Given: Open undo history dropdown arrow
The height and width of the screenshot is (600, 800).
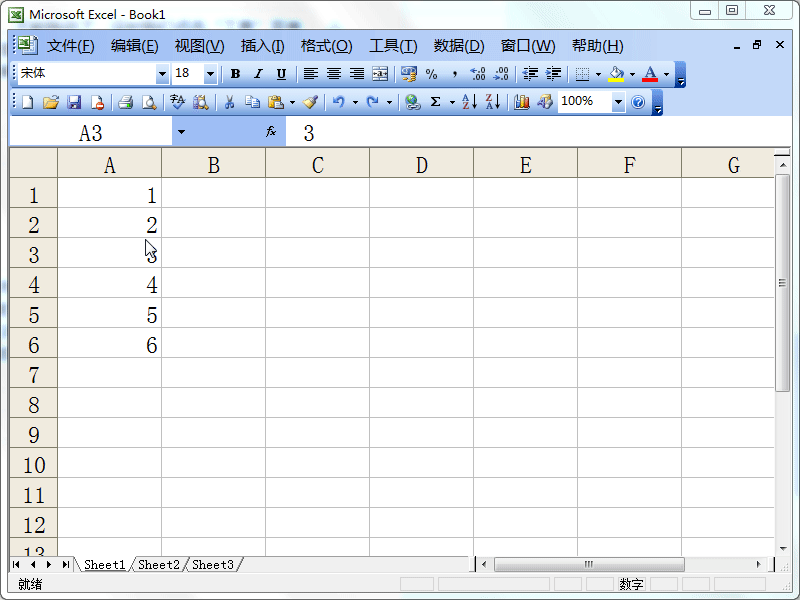Looking at the screenshot, I should (x=355, y=103).
